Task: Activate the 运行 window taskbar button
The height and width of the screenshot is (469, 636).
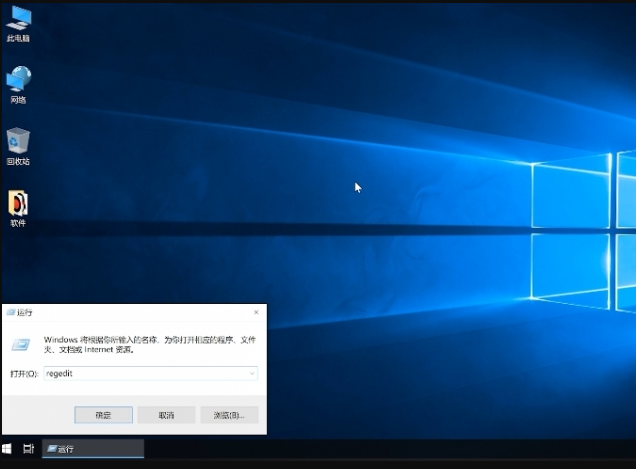Action: click(93, 449)
